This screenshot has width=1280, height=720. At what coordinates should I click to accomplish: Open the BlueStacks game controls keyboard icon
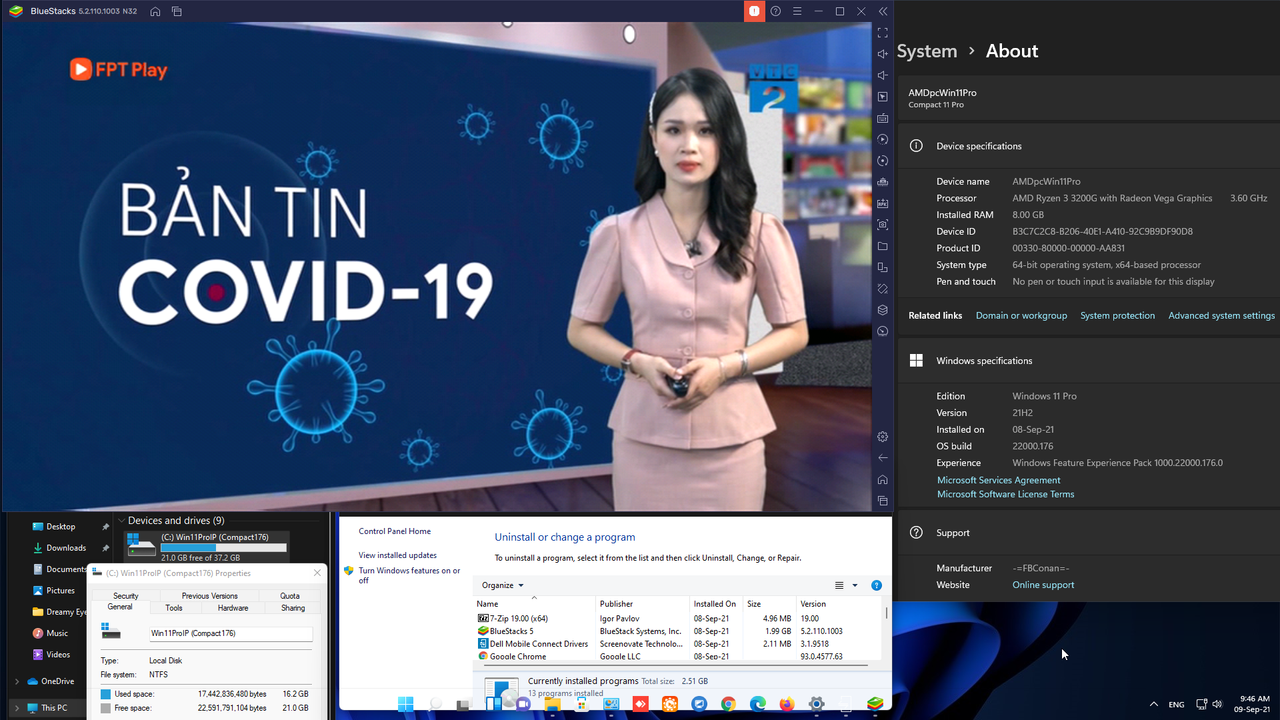click(x=882, y=118)
